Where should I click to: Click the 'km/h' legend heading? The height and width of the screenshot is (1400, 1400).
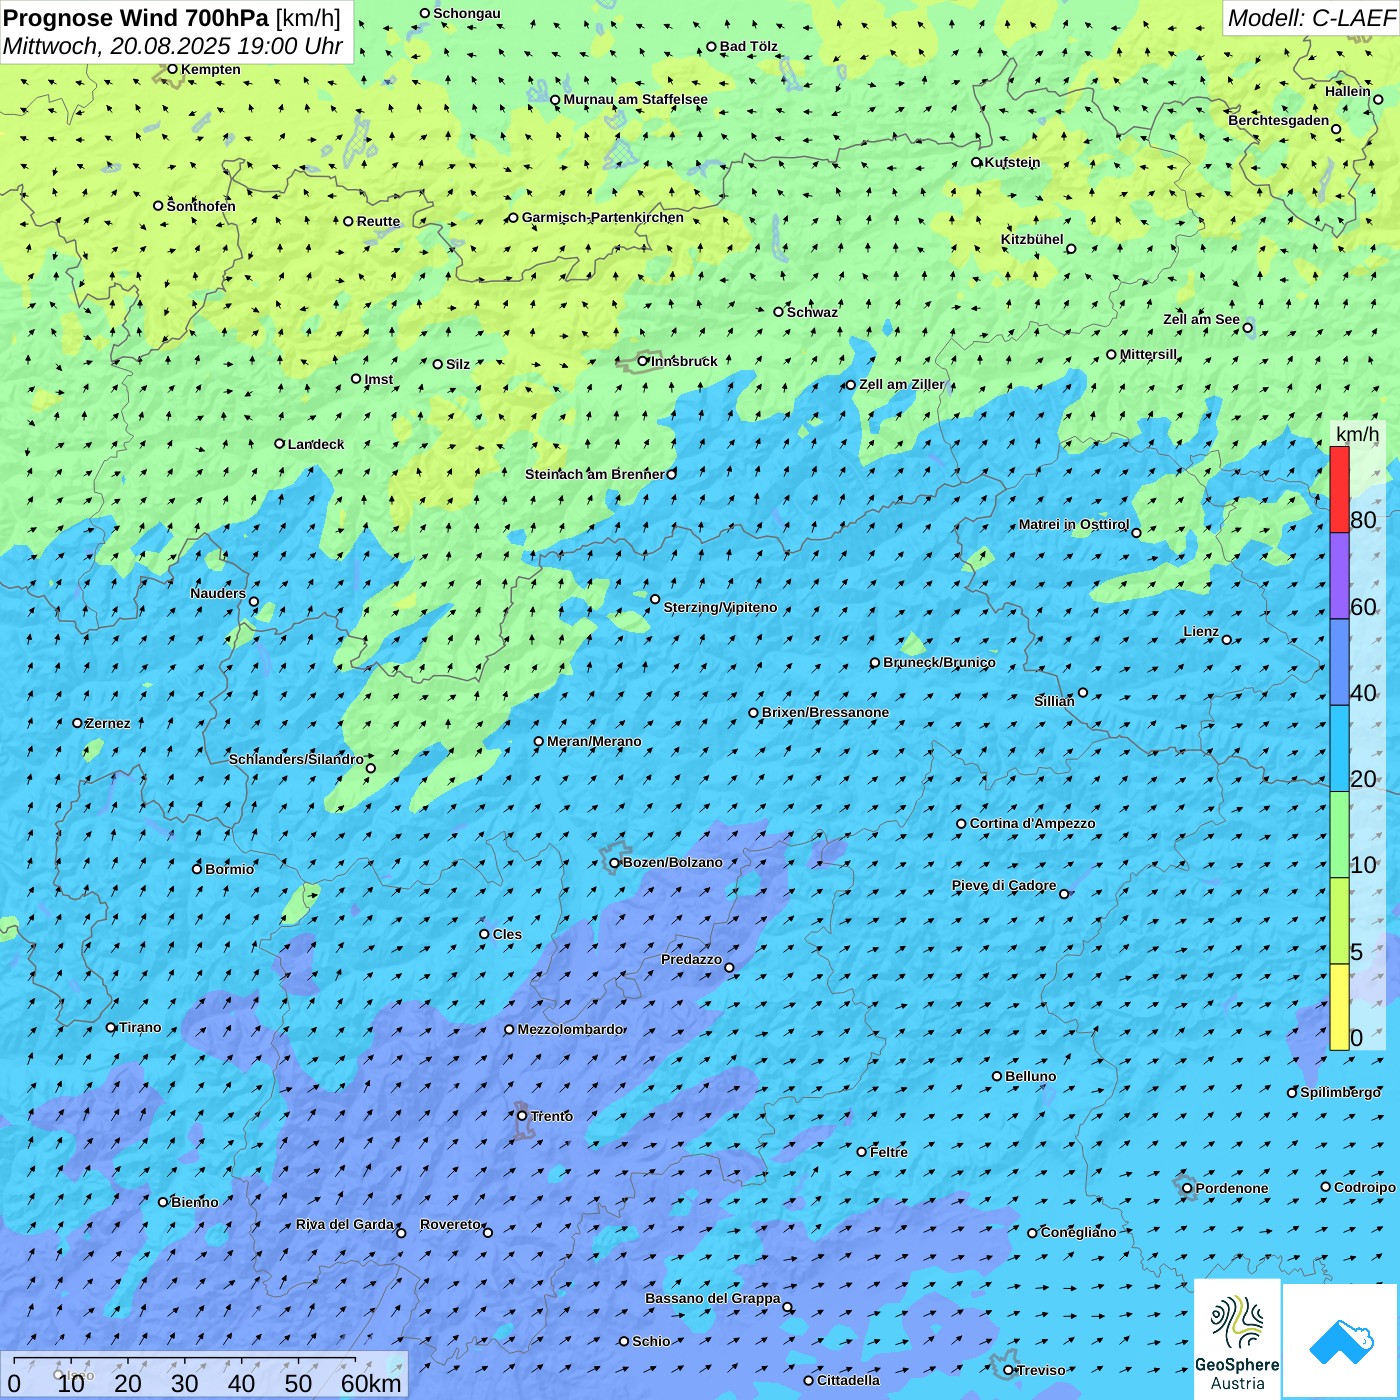click(1357, 434)
